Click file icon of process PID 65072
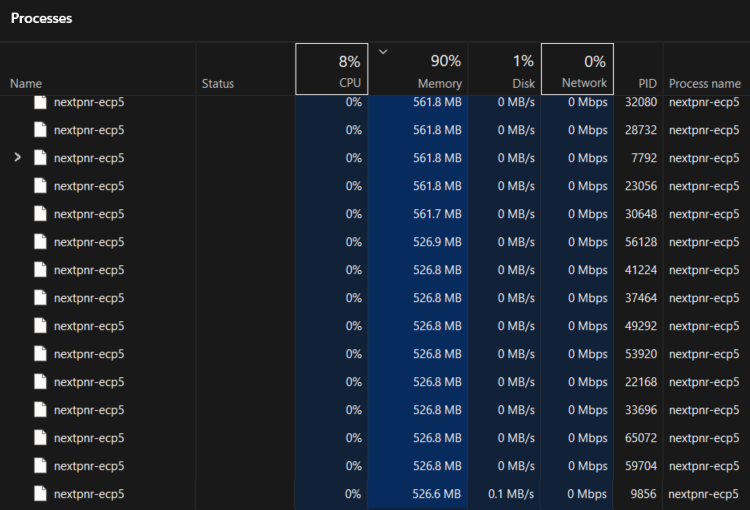Image resolution: width=750 pixels, height=510 pixels. click(x=41, y=437)
